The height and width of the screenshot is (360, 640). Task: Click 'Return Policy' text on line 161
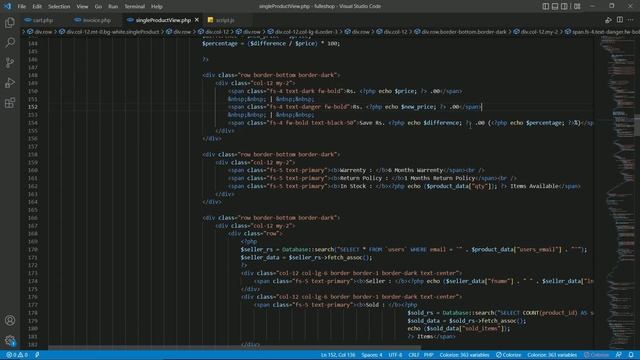pos(360,178)
